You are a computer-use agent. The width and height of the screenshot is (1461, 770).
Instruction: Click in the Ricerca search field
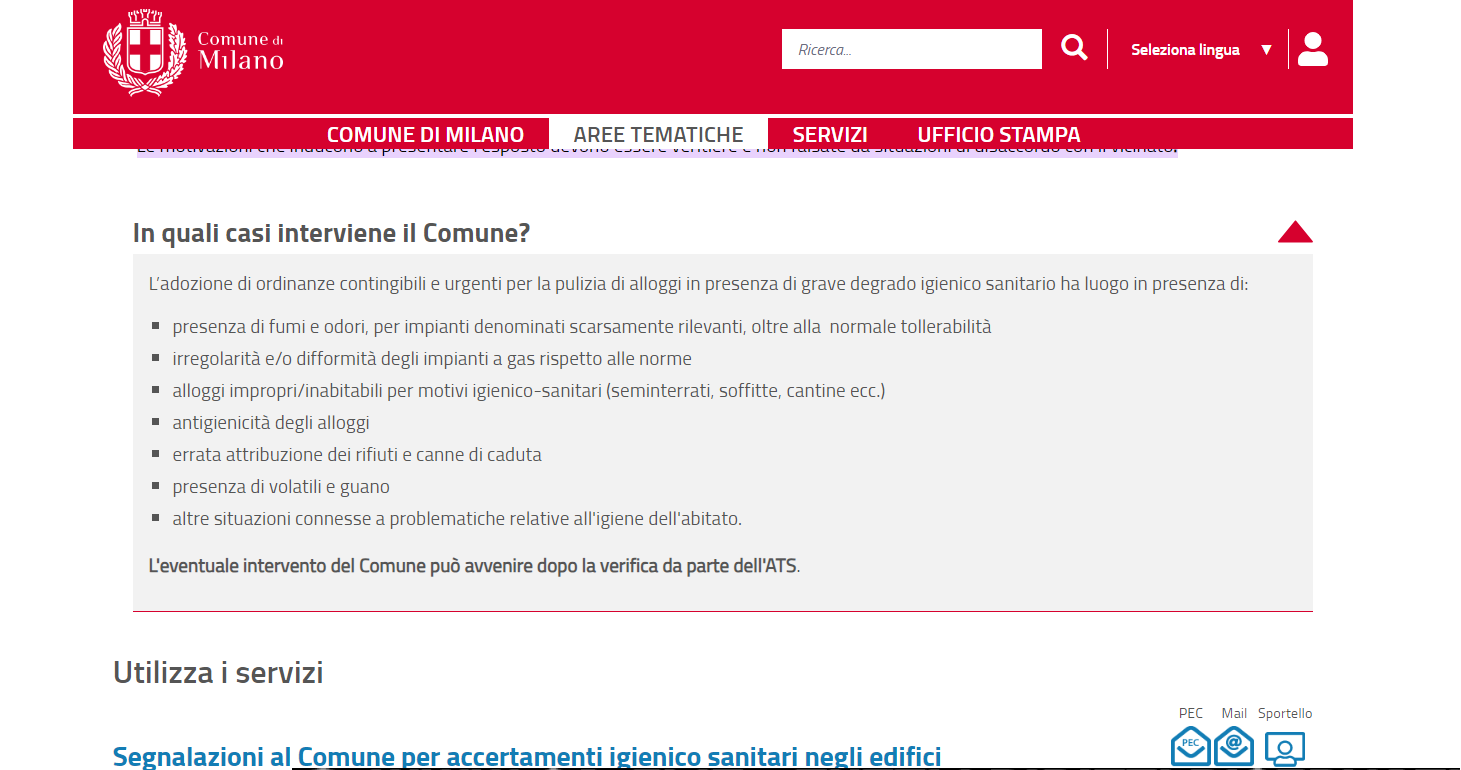point(912,49)
